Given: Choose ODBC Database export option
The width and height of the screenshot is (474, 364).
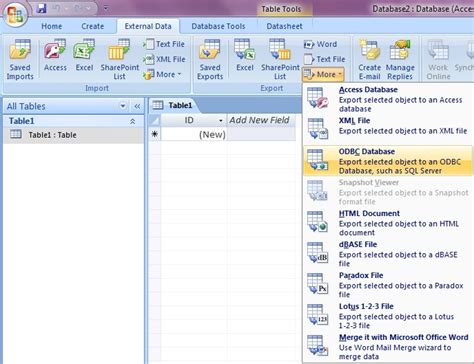Looking at the screenshot, I should (388, 161).
